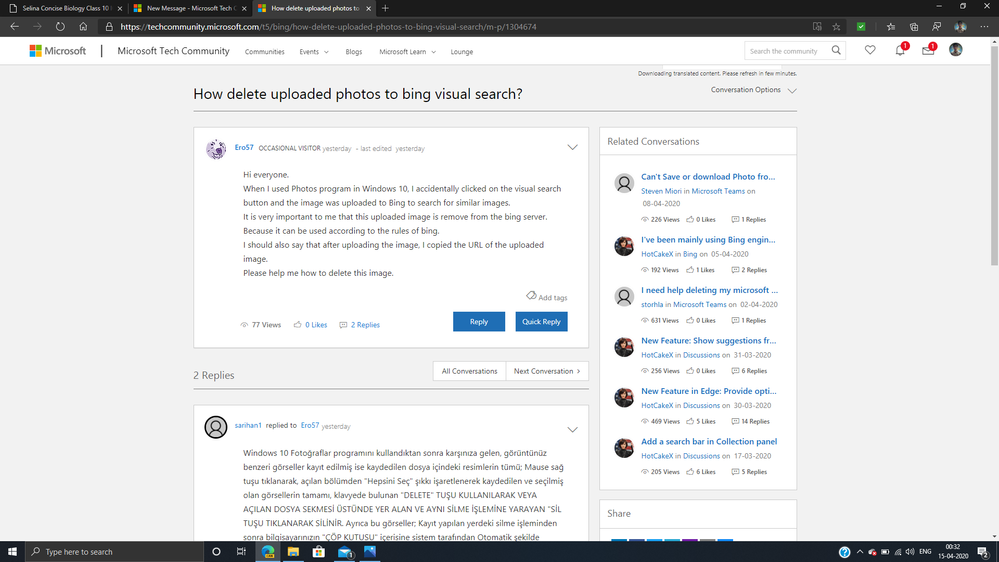Open the user avatar in community header

956,50
